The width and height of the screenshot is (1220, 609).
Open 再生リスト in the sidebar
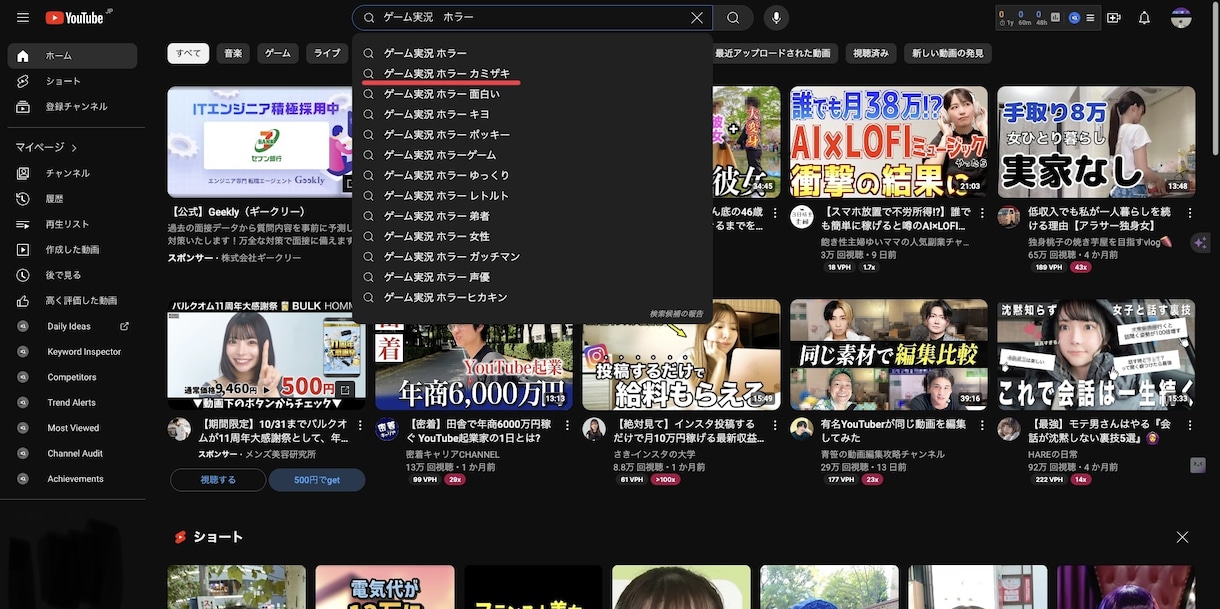pyautogui.click(x=72, y=224)
